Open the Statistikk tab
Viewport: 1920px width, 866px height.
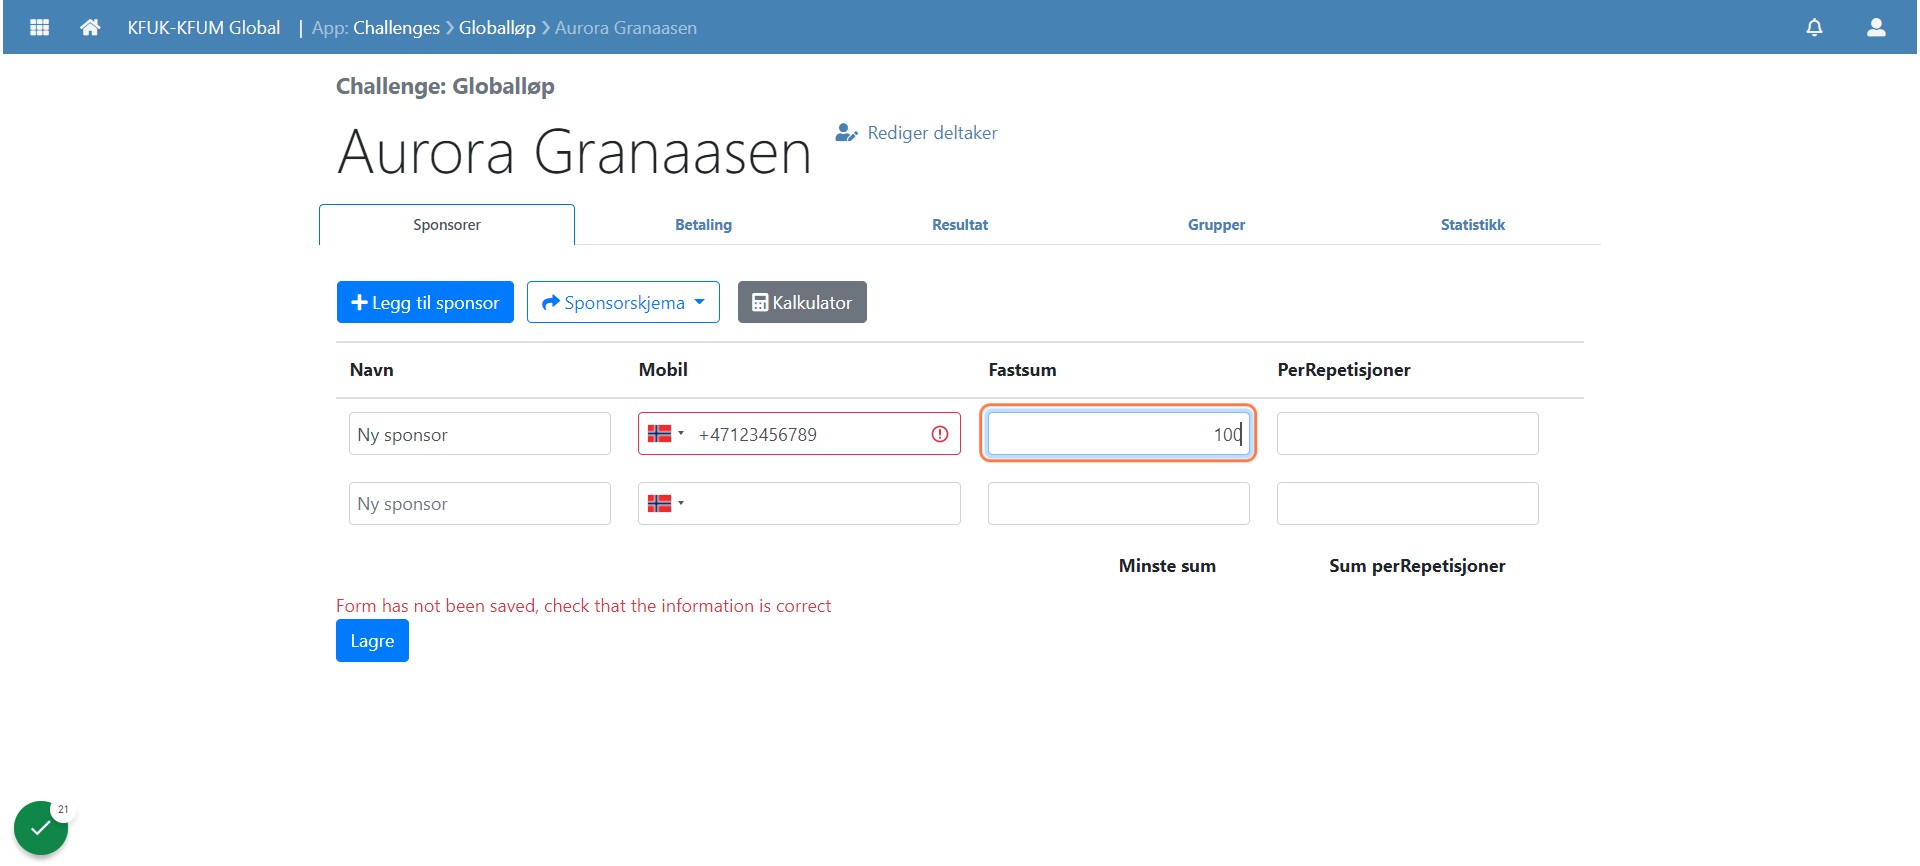coord(1473,225)
